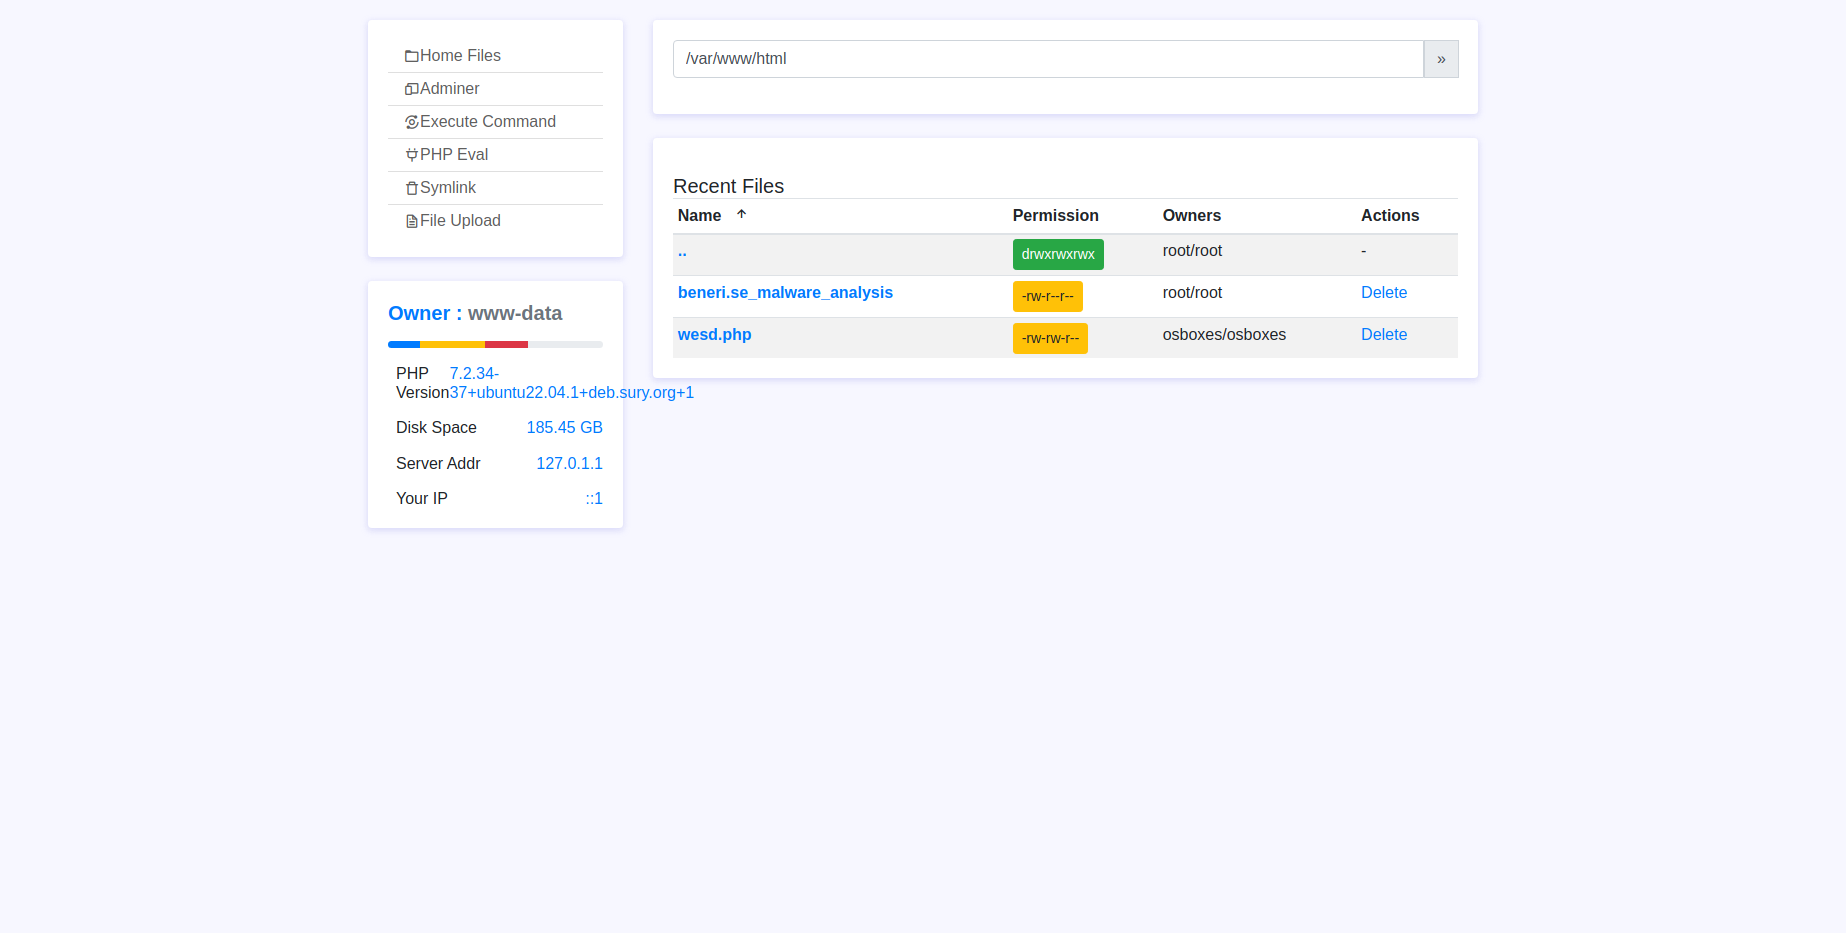Click root/root owner in beneri.se row
The height and width of the screenshot is (933, 1846).
1192,293
